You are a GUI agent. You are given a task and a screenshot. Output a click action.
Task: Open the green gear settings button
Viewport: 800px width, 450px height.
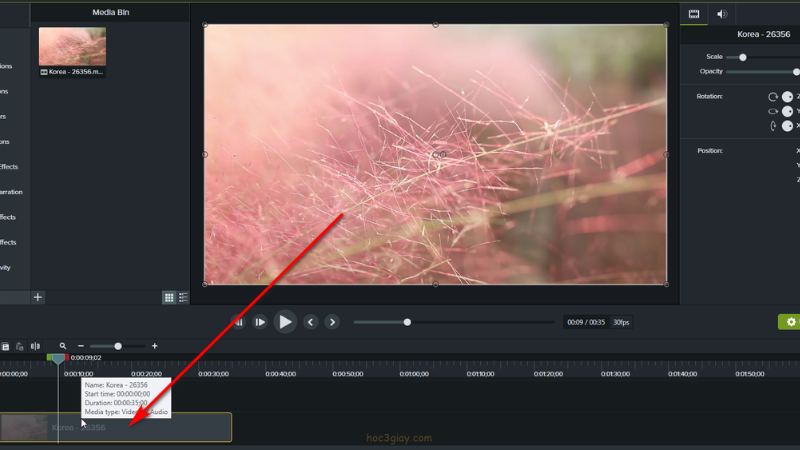[x=790, y=322]
